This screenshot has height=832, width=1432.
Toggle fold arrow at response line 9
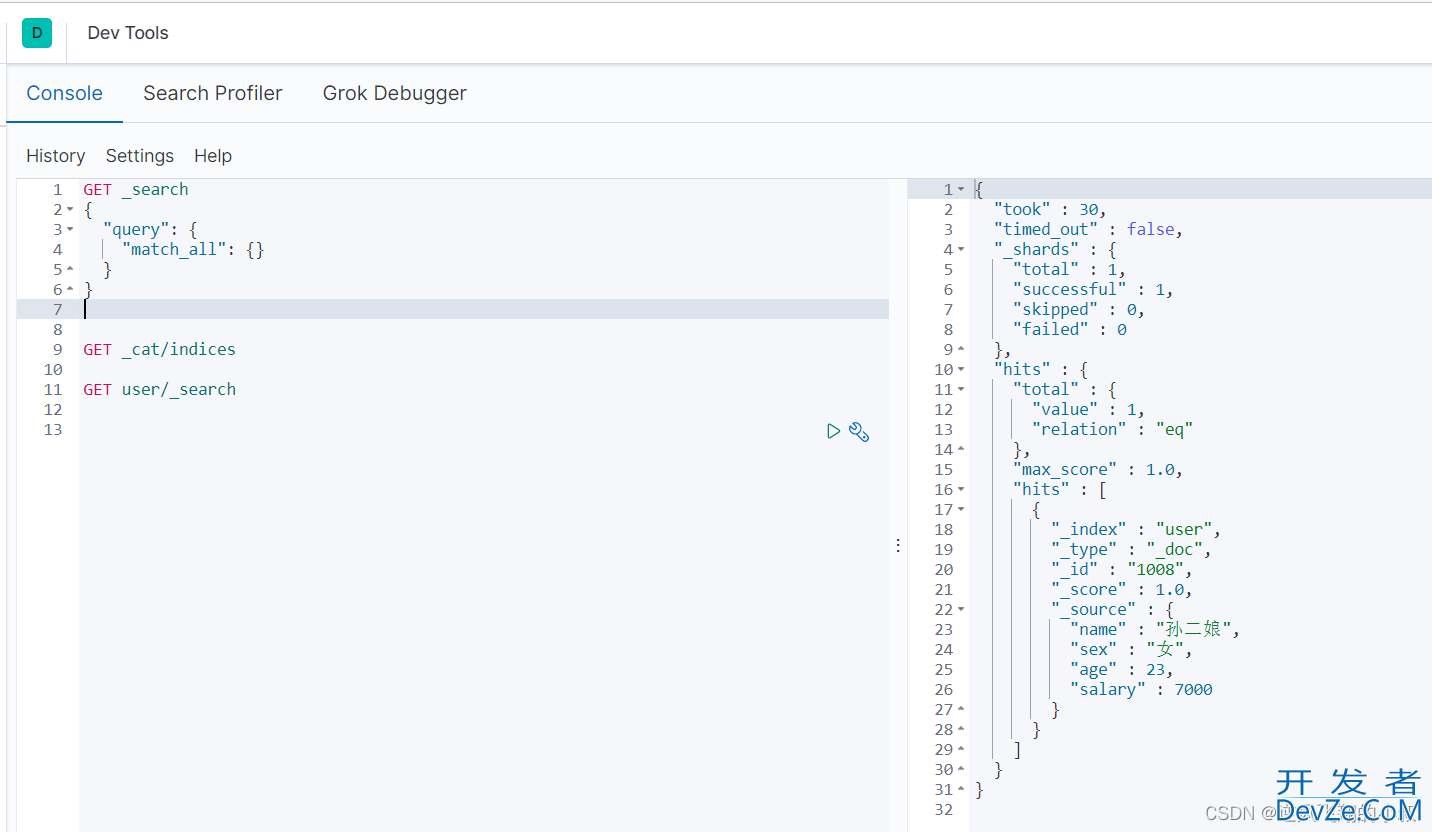coord(961,350)
